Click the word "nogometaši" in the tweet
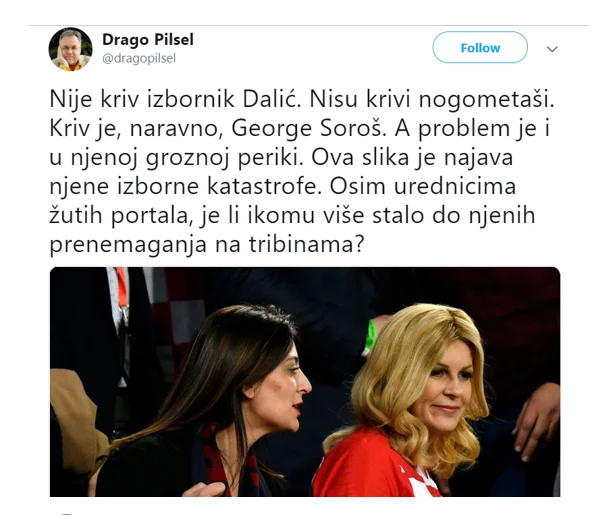The width and height of the screenshot is (616, 515). point(486,99)
